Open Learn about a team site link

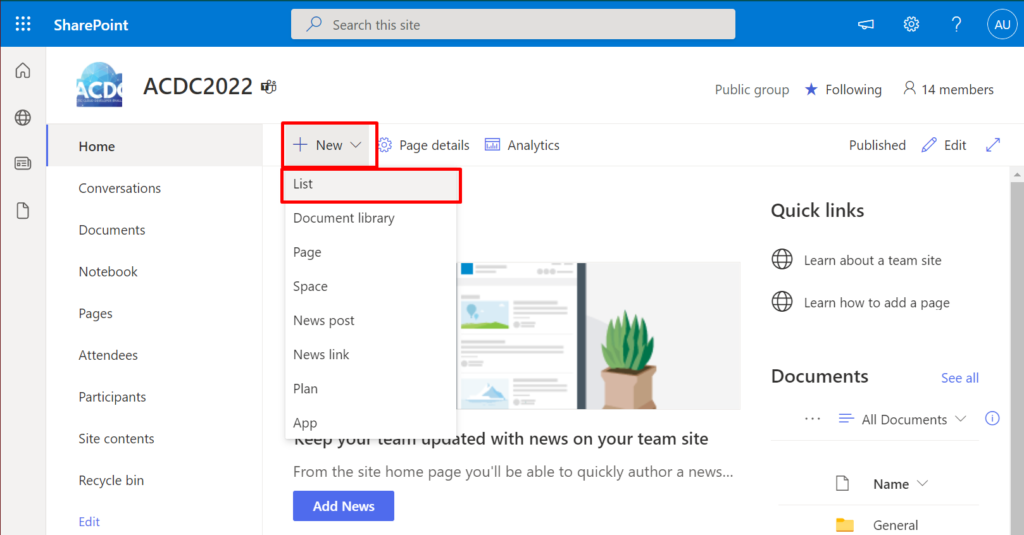point(872,260)
